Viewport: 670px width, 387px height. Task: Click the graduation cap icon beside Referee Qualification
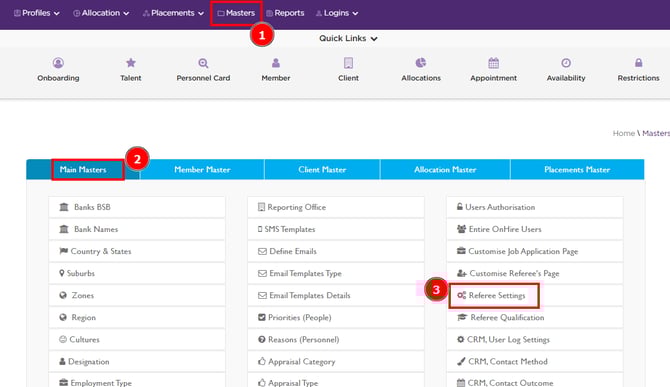pyautogui.click(x=462, y=317)
